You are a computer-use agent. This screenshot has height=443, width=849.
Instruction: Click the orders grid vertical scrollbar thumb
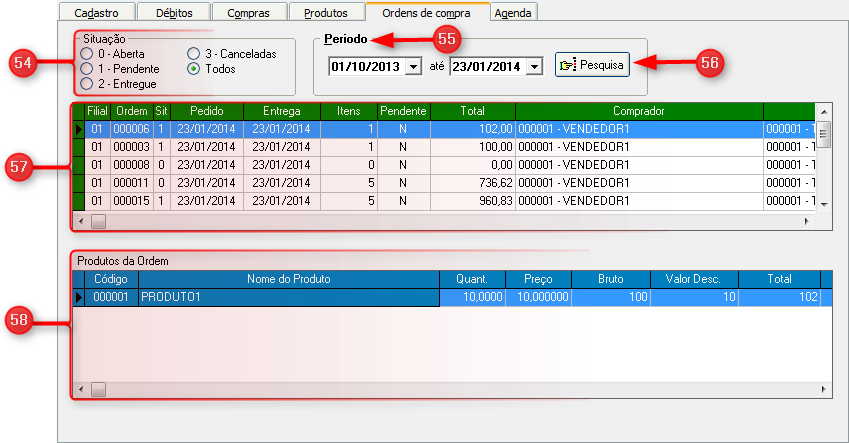(x=823, y=134)
